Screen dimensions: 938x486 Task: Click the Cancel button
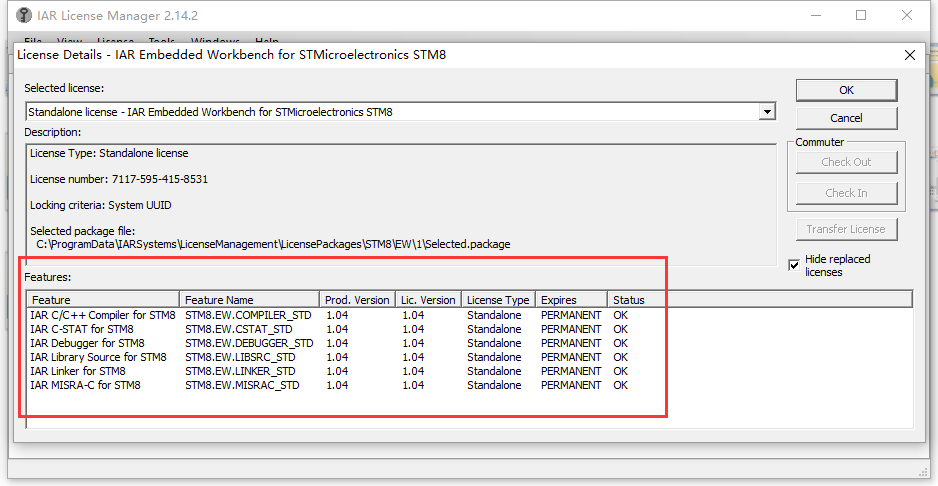(846, 118)
